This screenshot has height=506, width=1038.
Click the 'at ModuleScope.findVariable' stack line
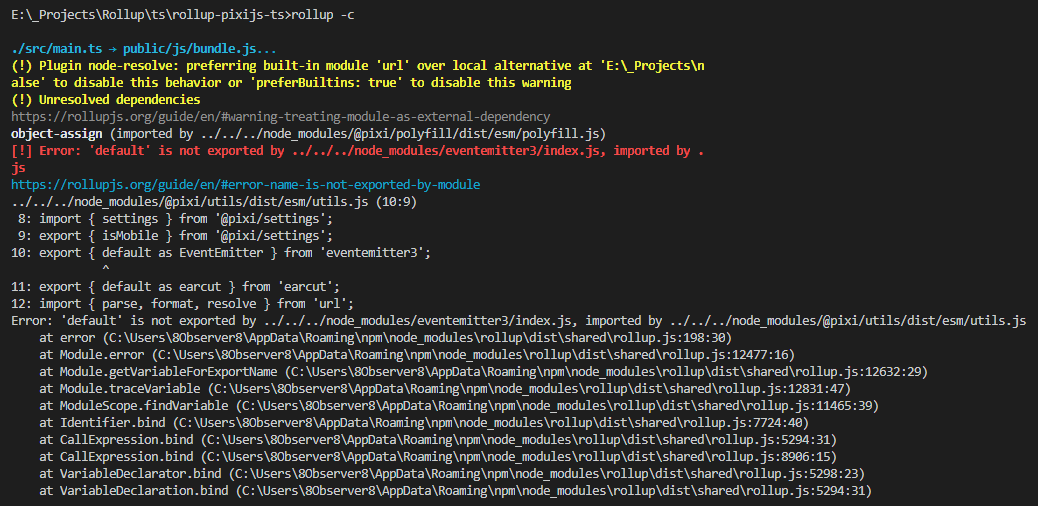(x=459, y=406)
